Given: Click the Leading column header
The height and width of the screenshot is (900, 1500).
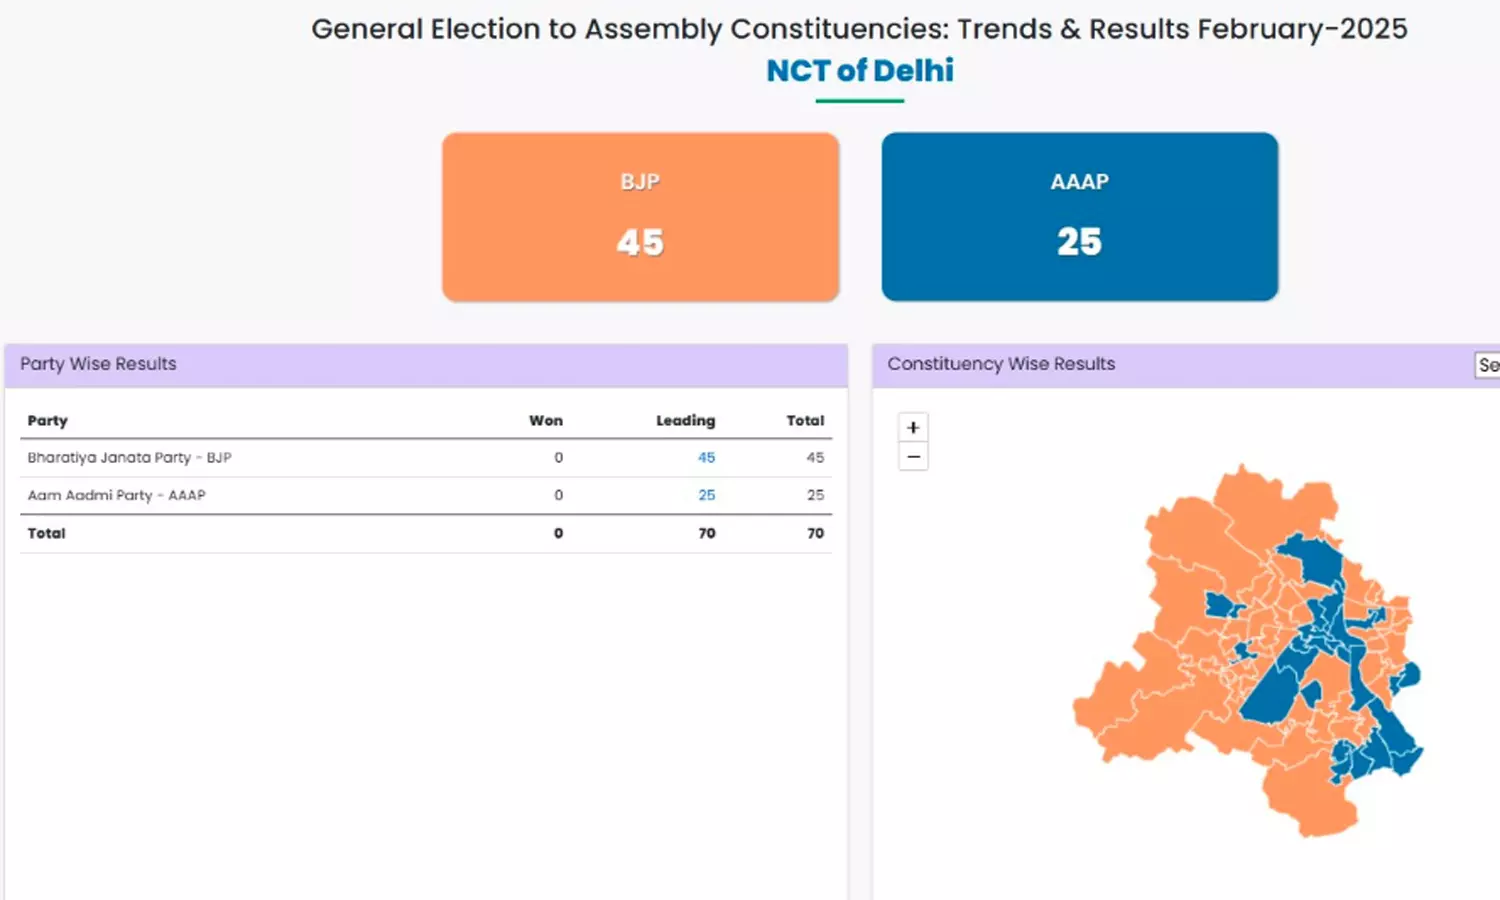Looking at the screenshot, I should 685,420.
